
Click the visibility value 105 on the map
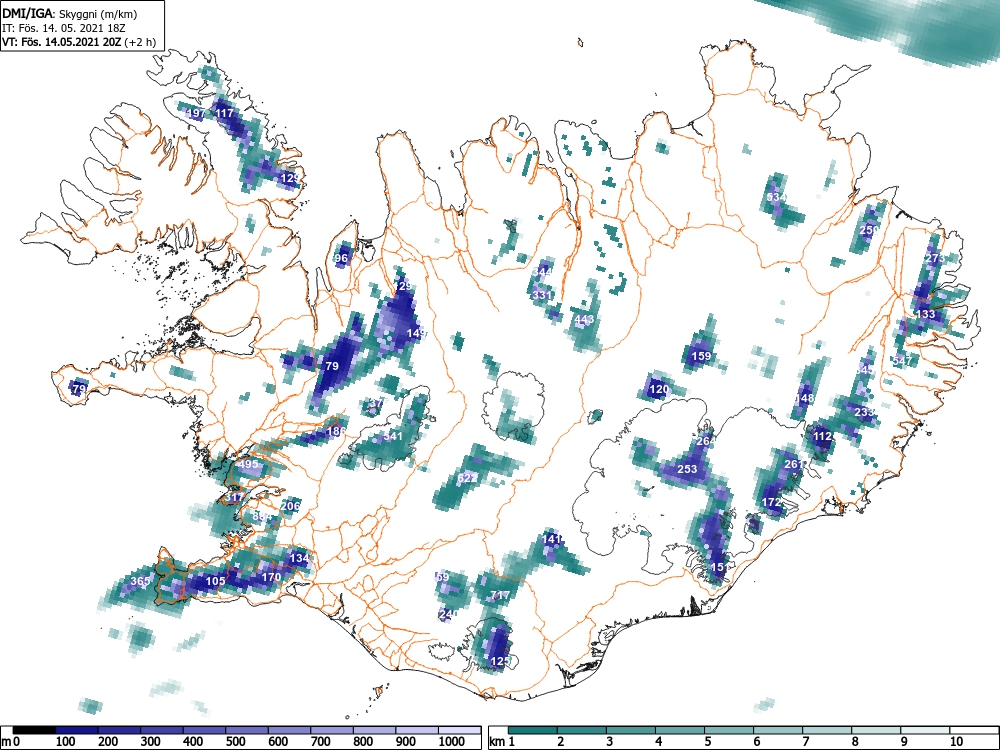(216, 581)
